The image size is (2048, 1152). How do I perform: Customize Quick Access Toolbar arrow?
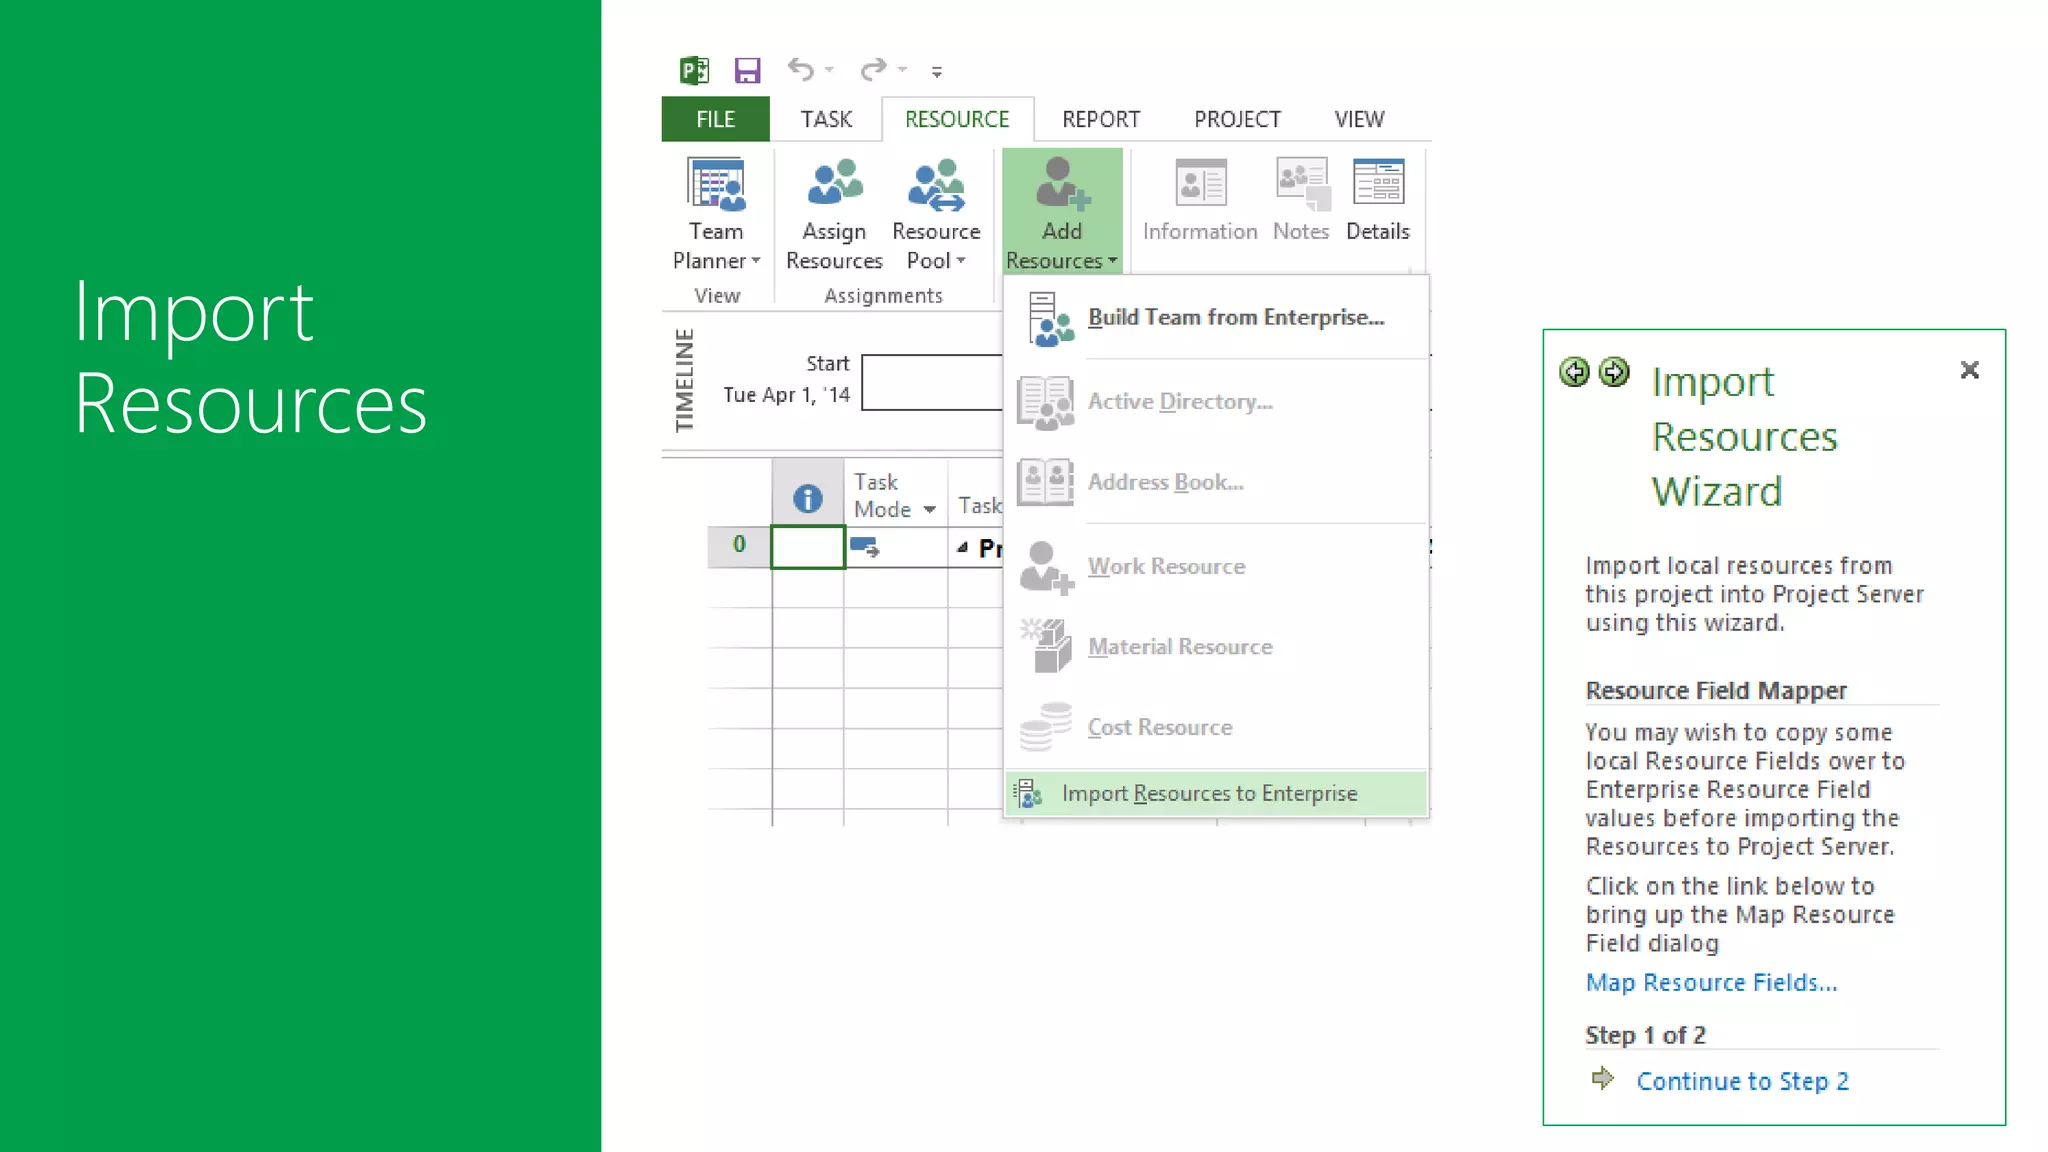coord(937,72)
